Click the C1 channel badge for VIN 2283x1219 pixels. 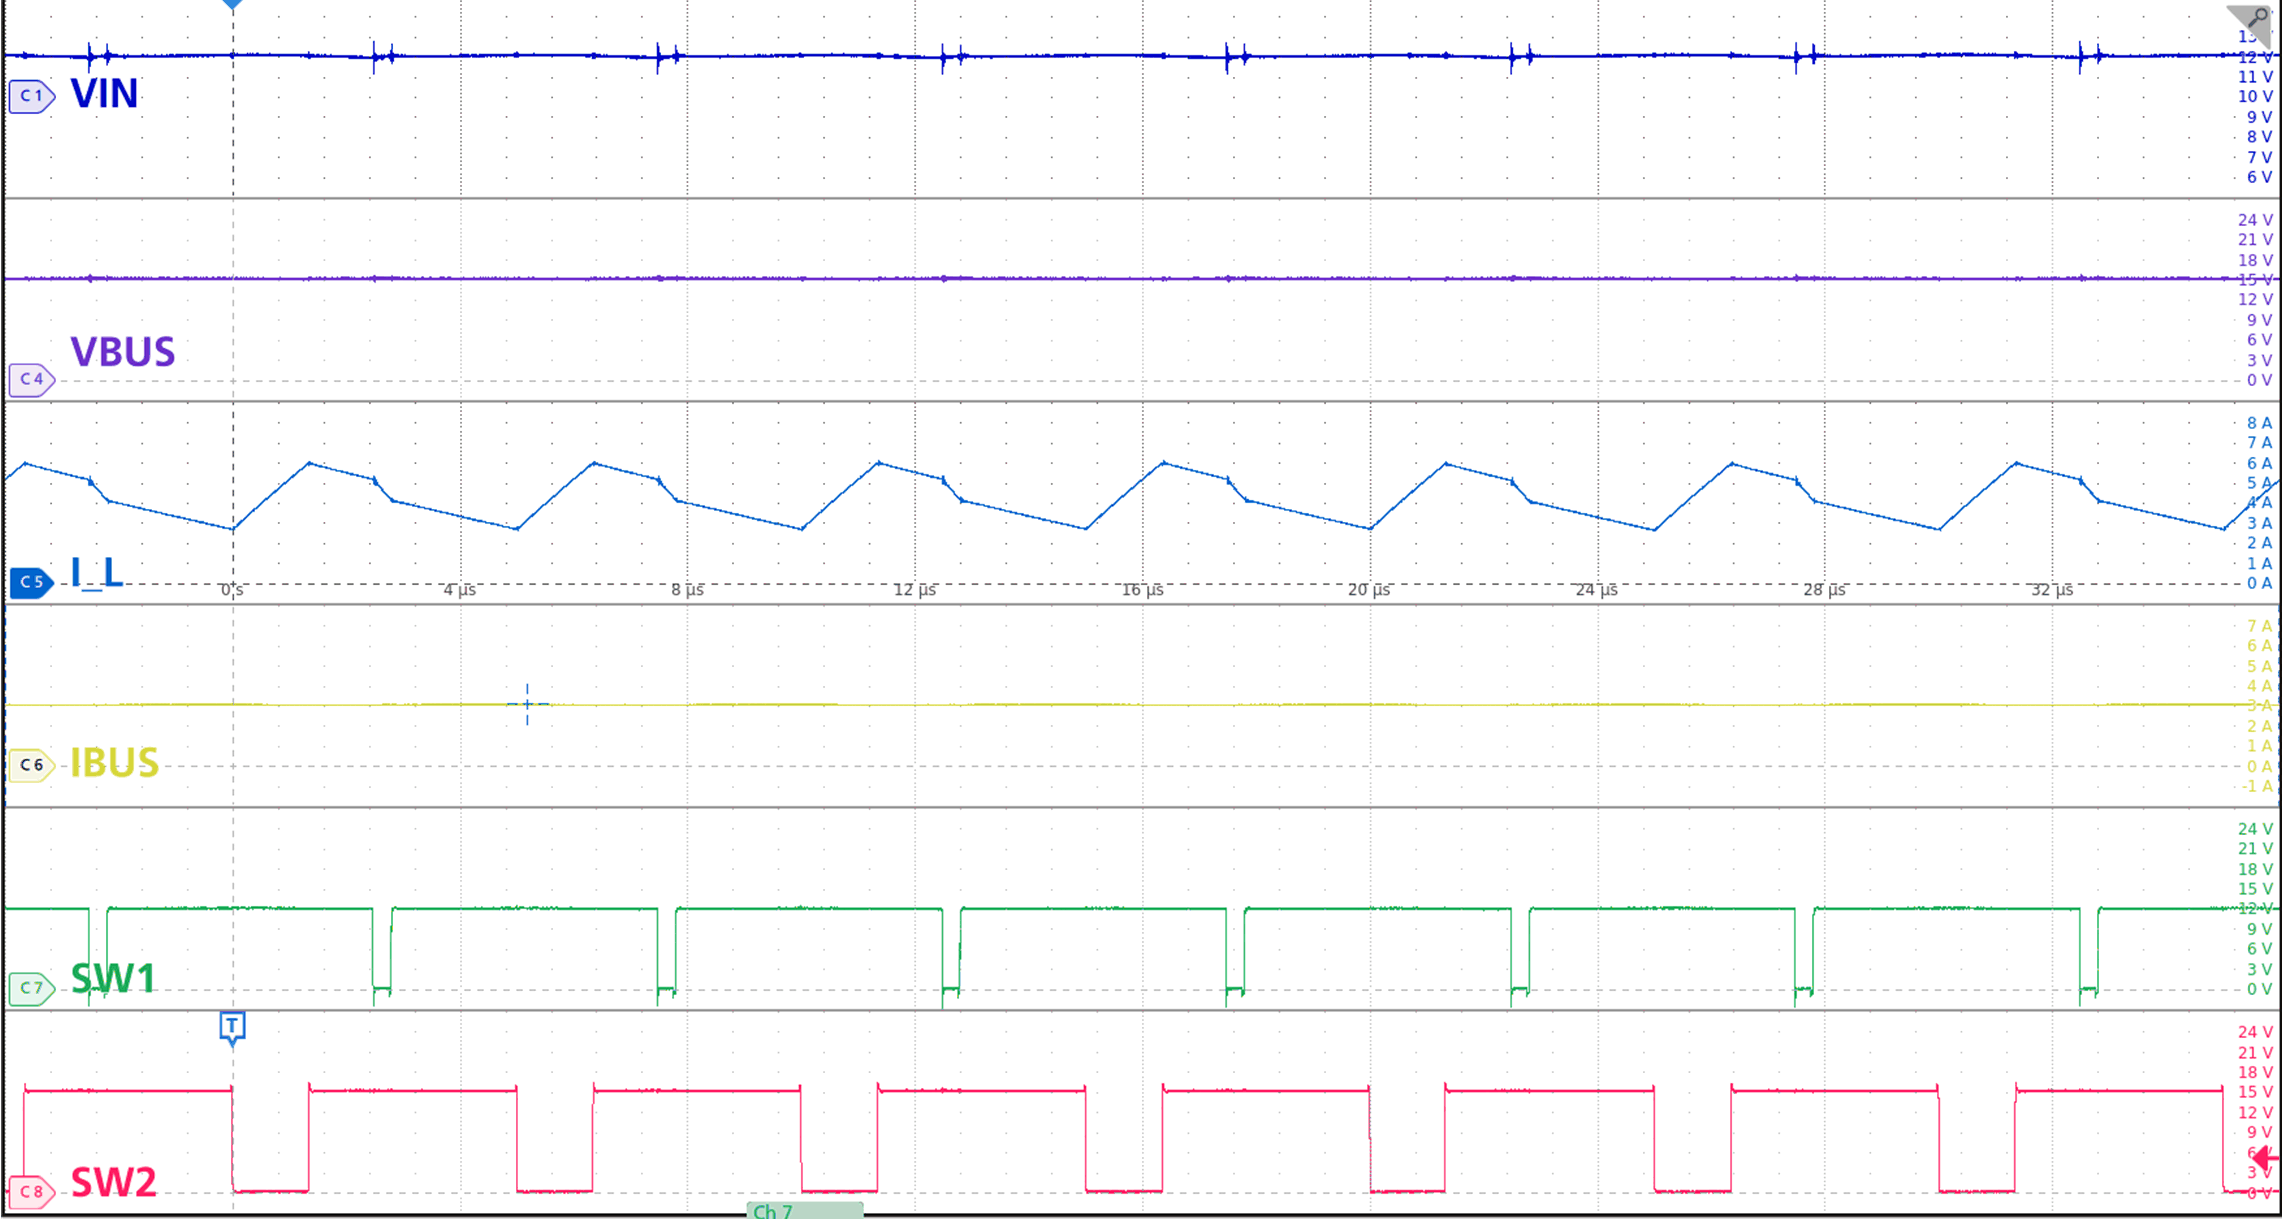(31, 96)
